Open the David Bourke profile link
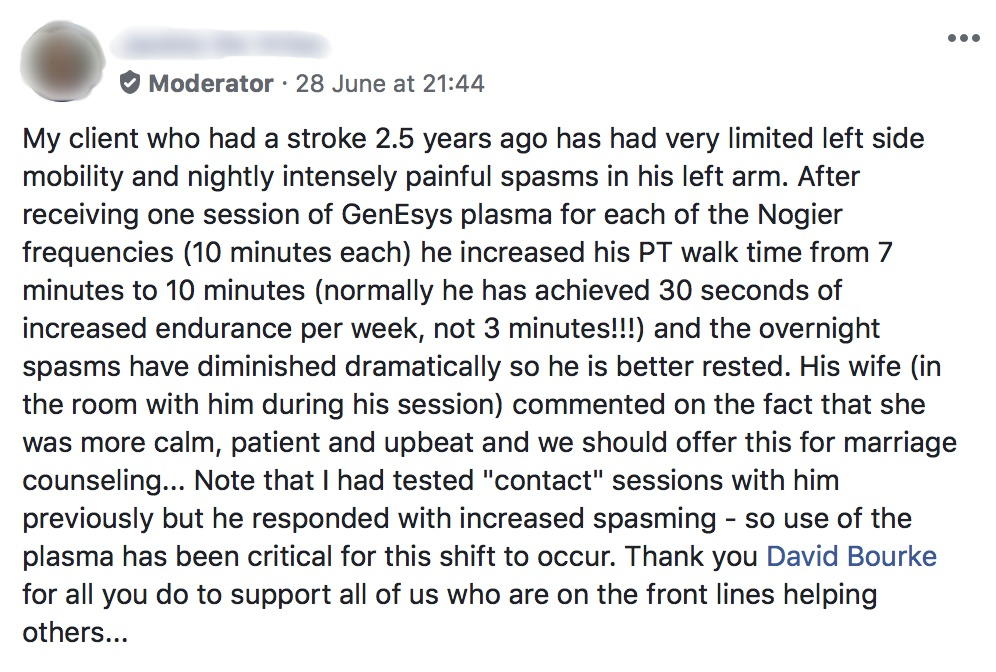The height and width of the screenshot is (672, 996). coord(851,557)
